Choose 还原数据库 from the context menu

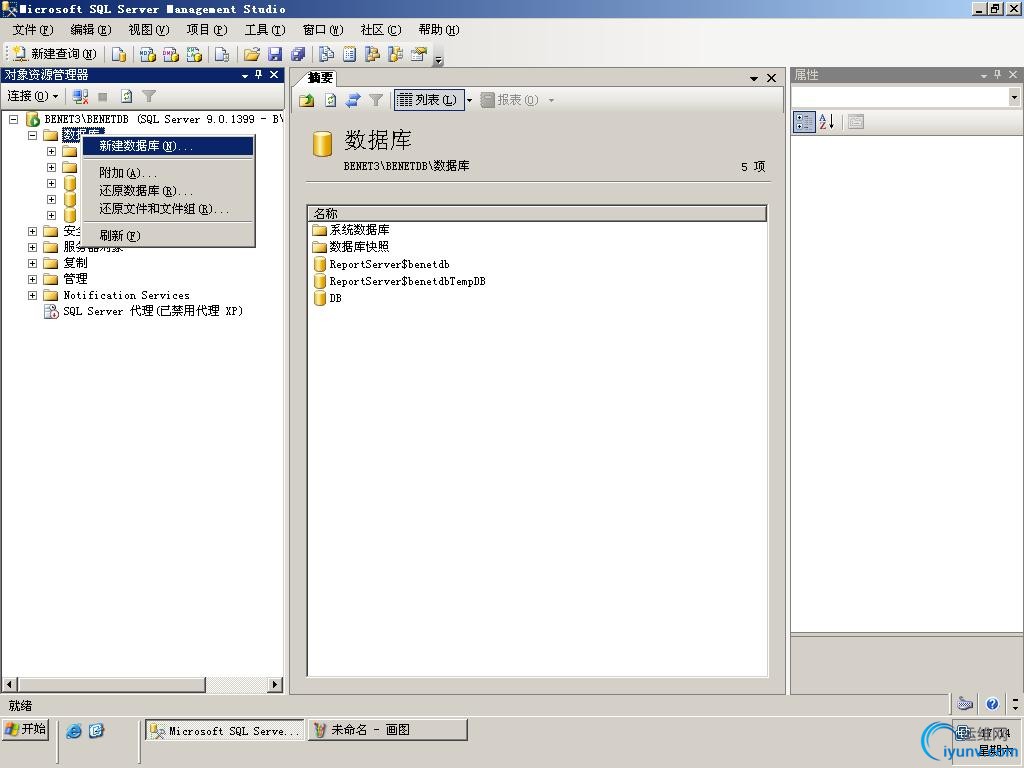(168, 191)
